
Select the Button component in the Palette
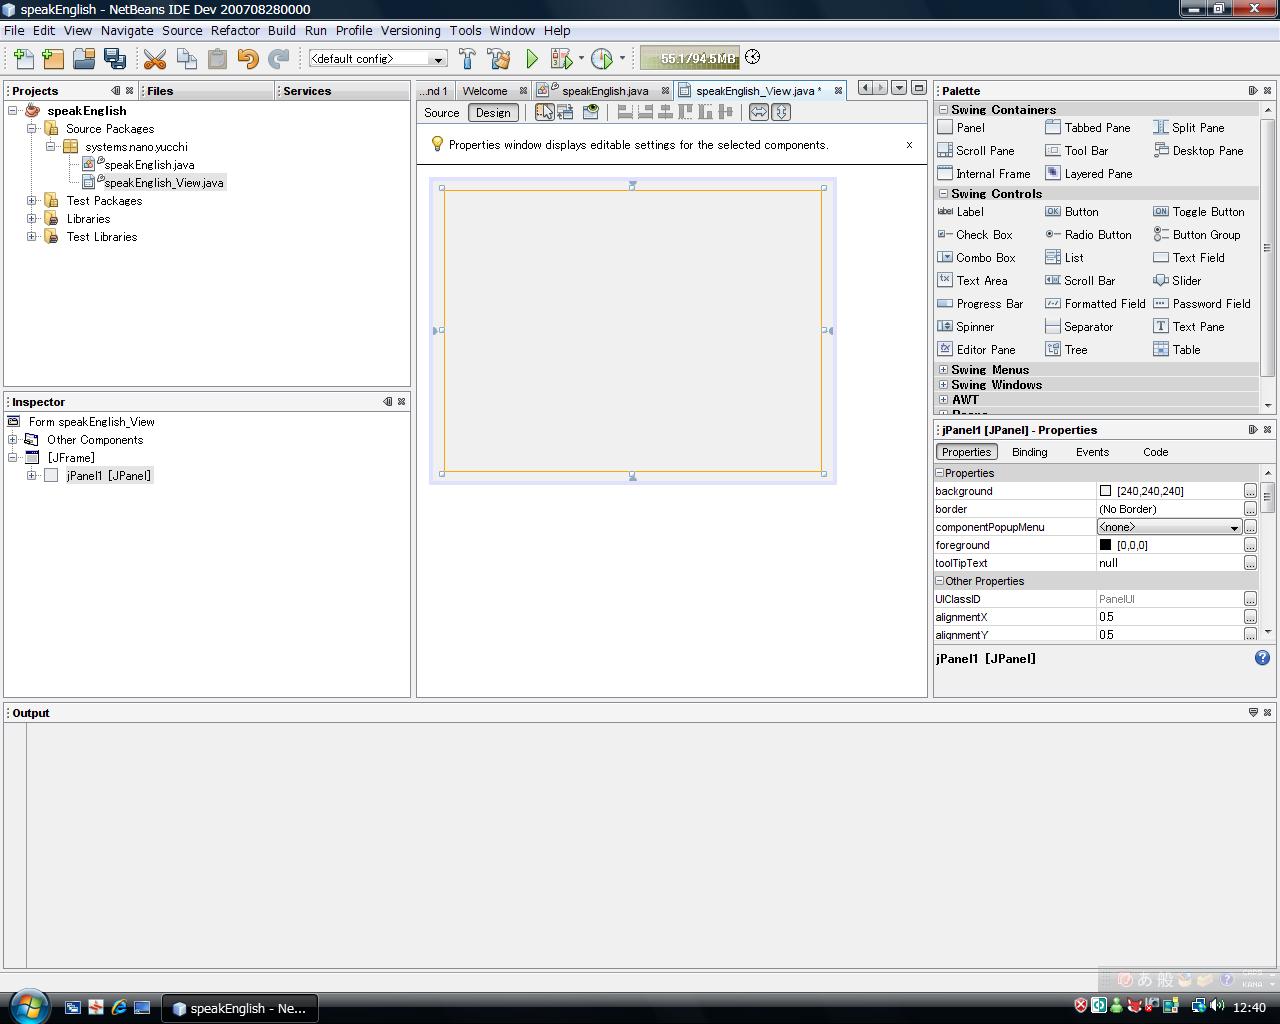click(x=1080, y=212)
